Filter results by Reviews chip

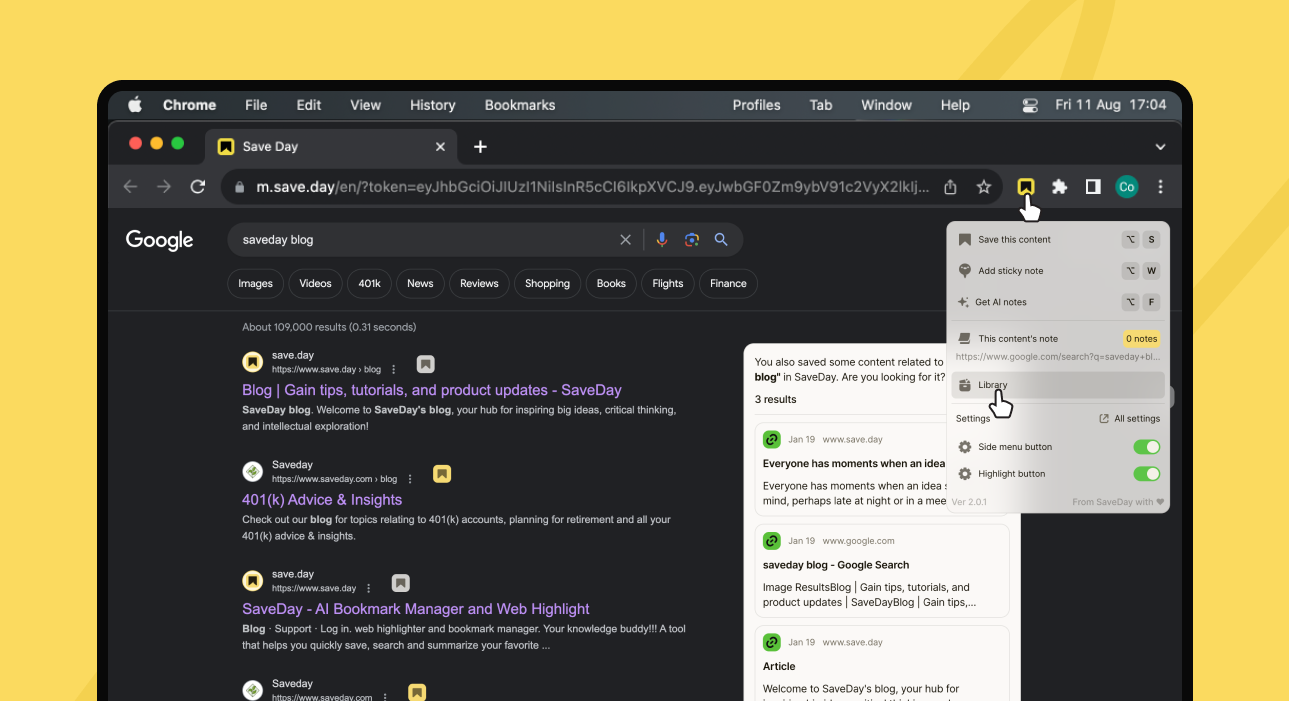point(479,284)
